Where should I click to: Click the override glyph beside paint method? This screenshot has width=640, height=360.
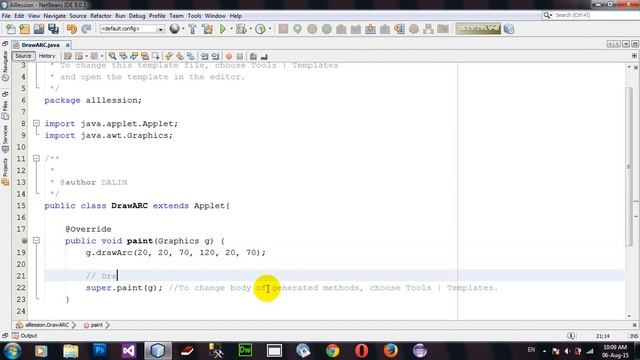[x=24, y=241]
